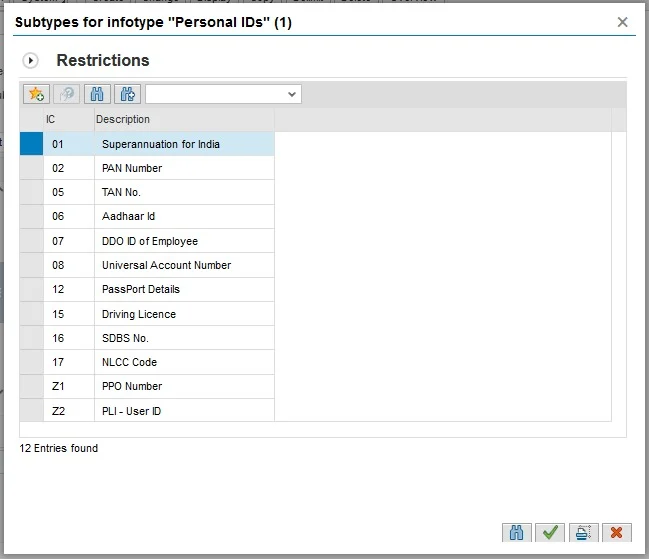
Task: Click the IC code Z2 cell
Action: click(69, 411)
